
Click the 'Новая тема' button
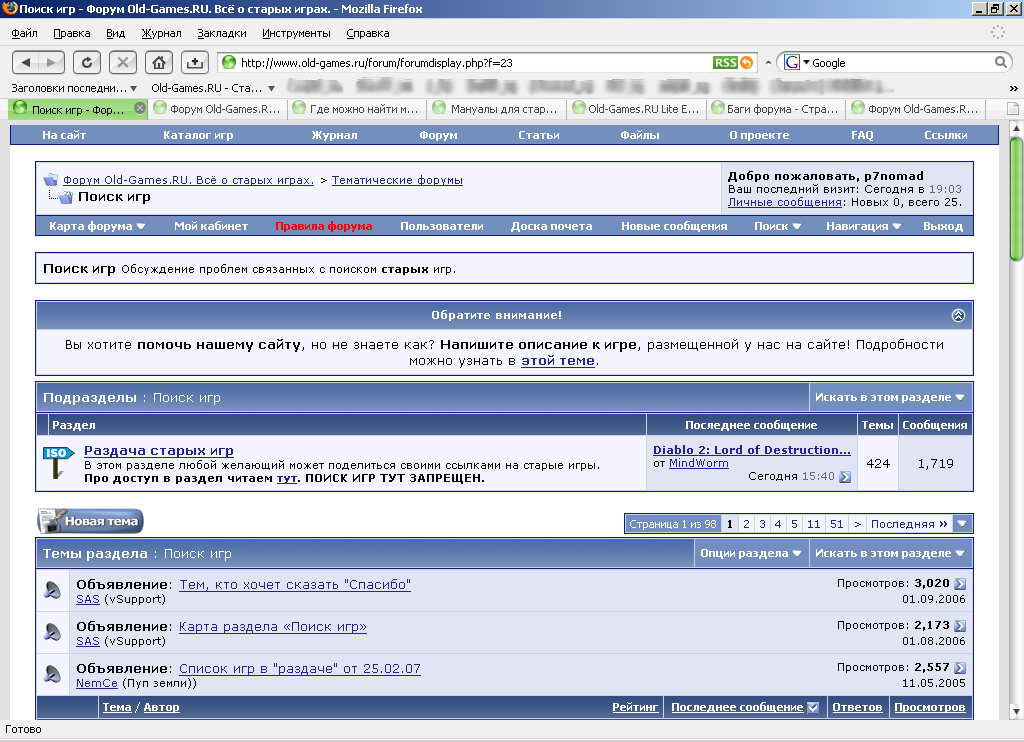coord(90,521)
